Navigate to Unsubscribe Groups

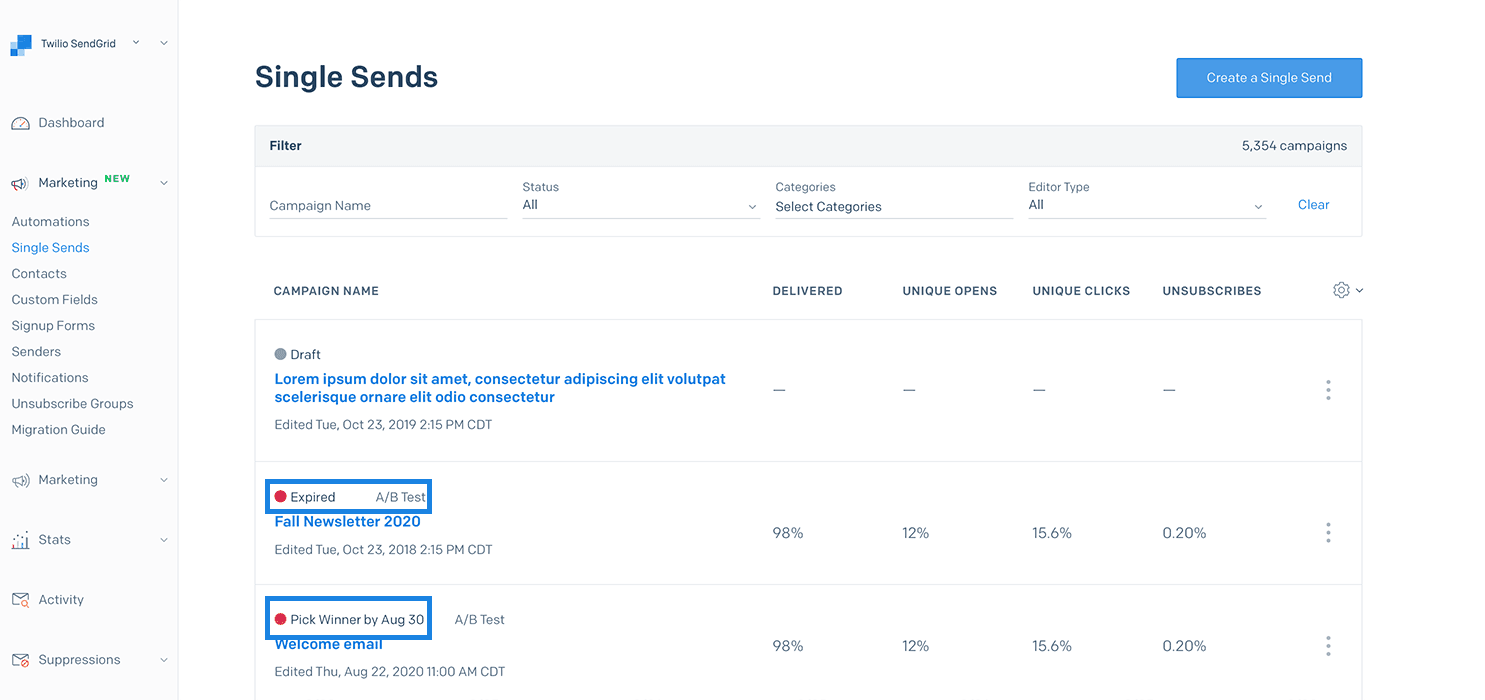(72, 403)
